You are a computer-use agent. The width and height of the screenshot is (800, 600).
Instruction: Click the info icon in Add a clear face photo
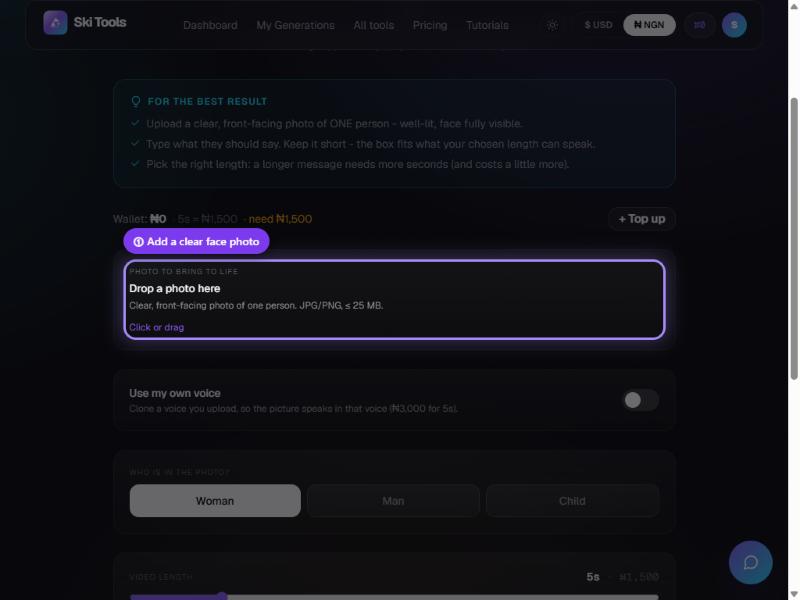point(138,242)
